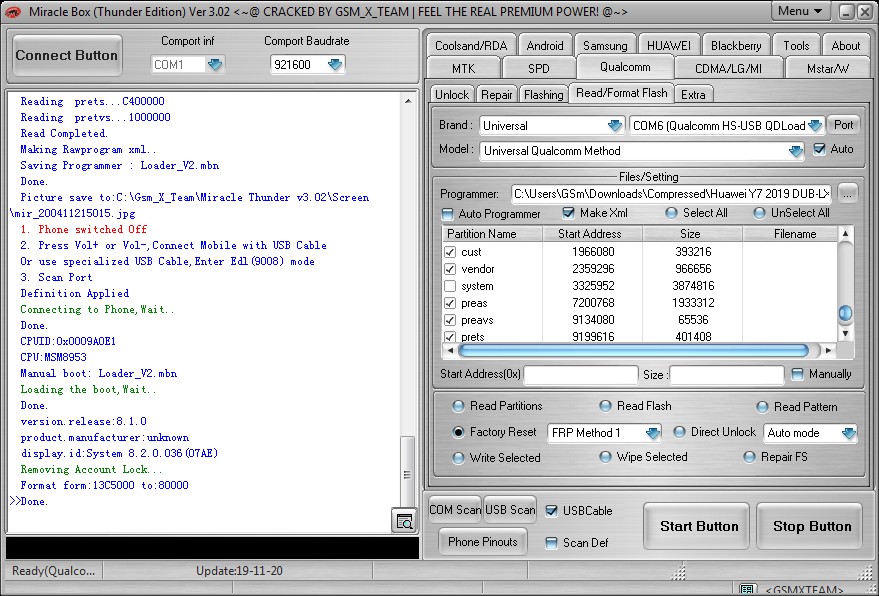This screenshot has width=879, height=596.
Task: Select the Read Flash radio button
Action: point(605,406)
